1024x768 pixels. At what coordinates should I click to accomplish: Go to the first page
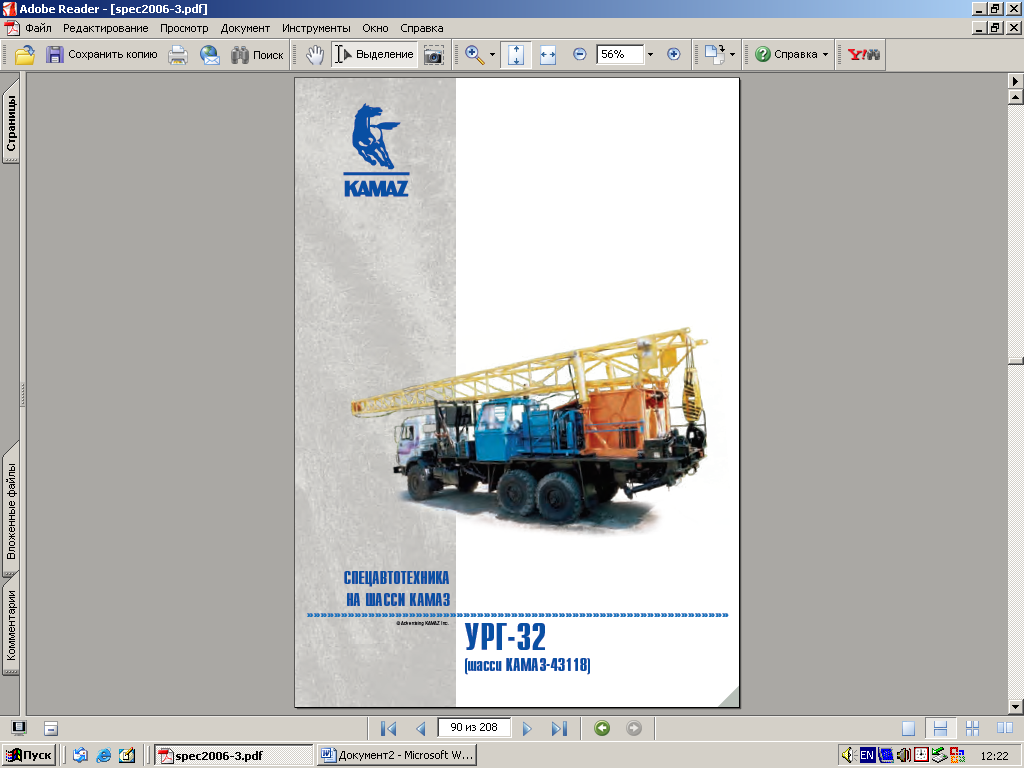[x=388, y=728]
